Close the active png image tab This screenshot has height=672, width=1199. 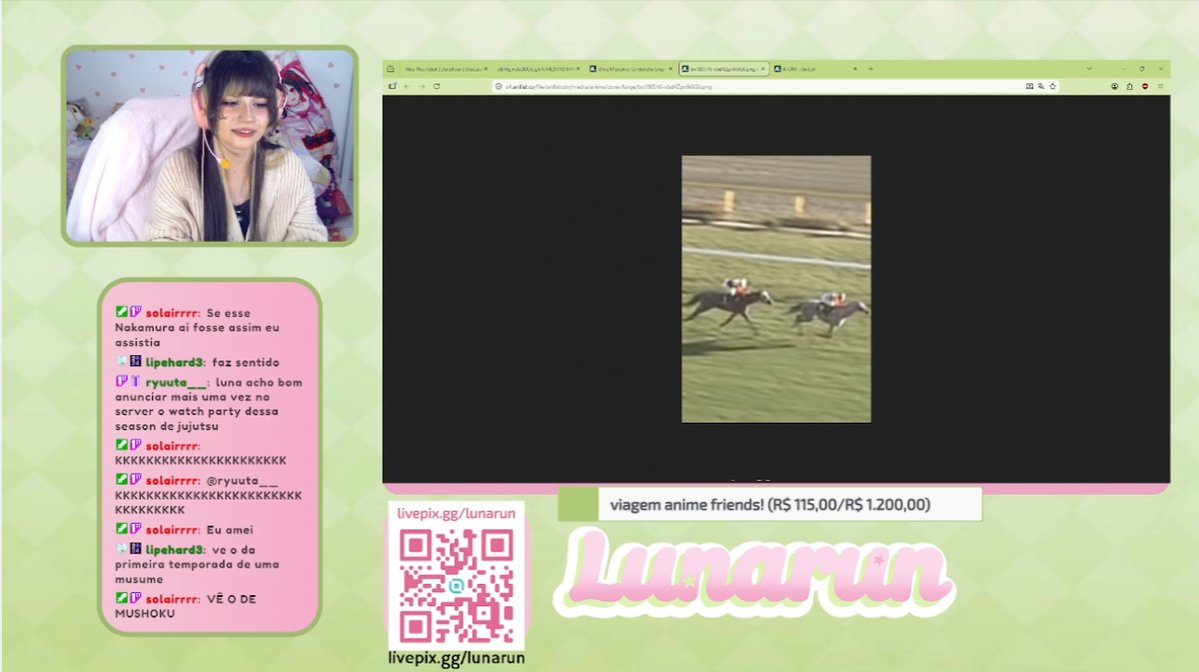pos(762,69)
